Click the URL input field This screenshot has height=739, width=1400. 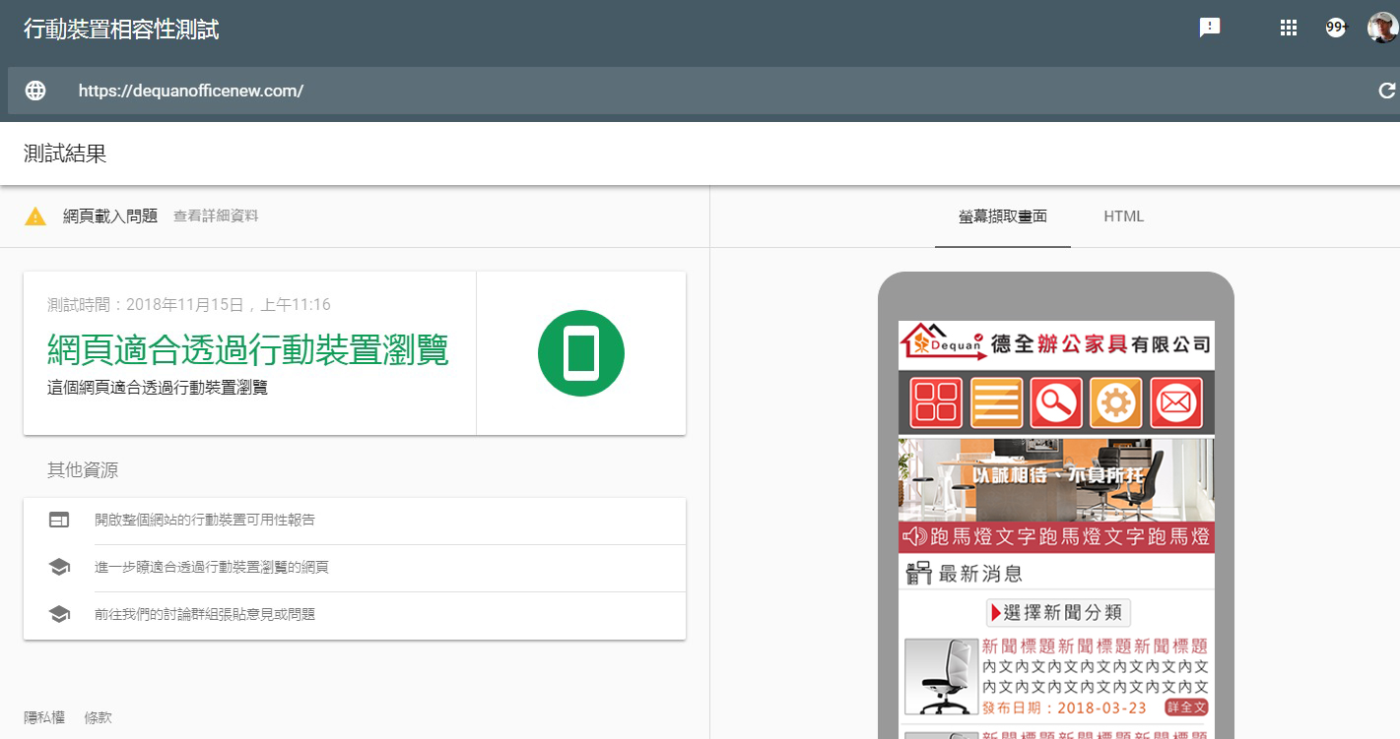click(x=700, y=91)
